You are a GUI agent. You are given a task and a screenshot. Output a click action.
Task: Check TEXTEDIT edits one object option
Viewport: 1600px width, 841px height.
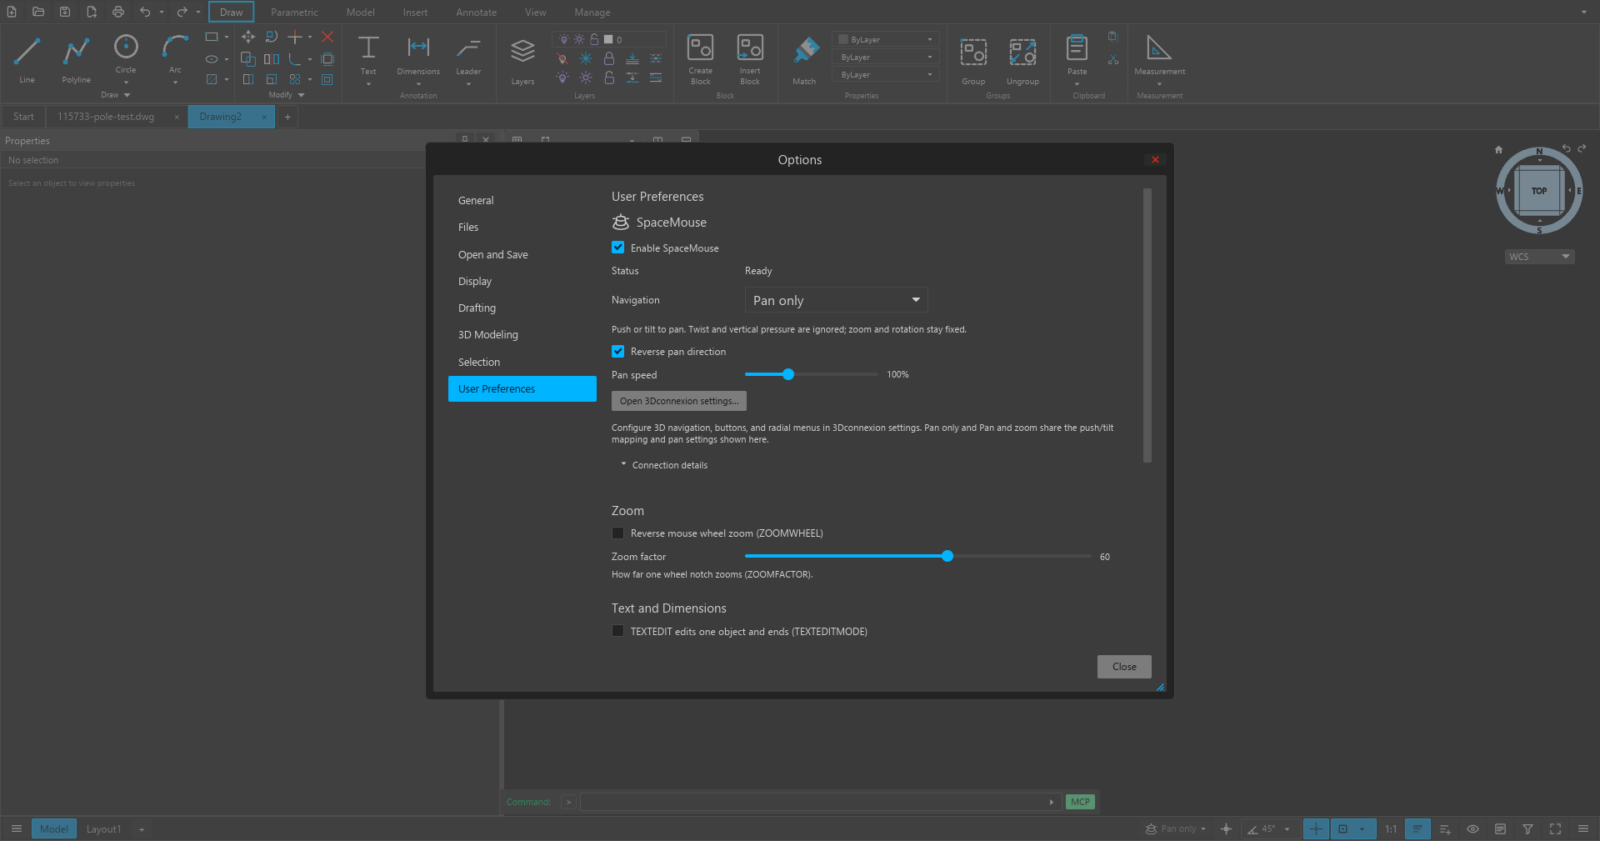pos(618,631)
